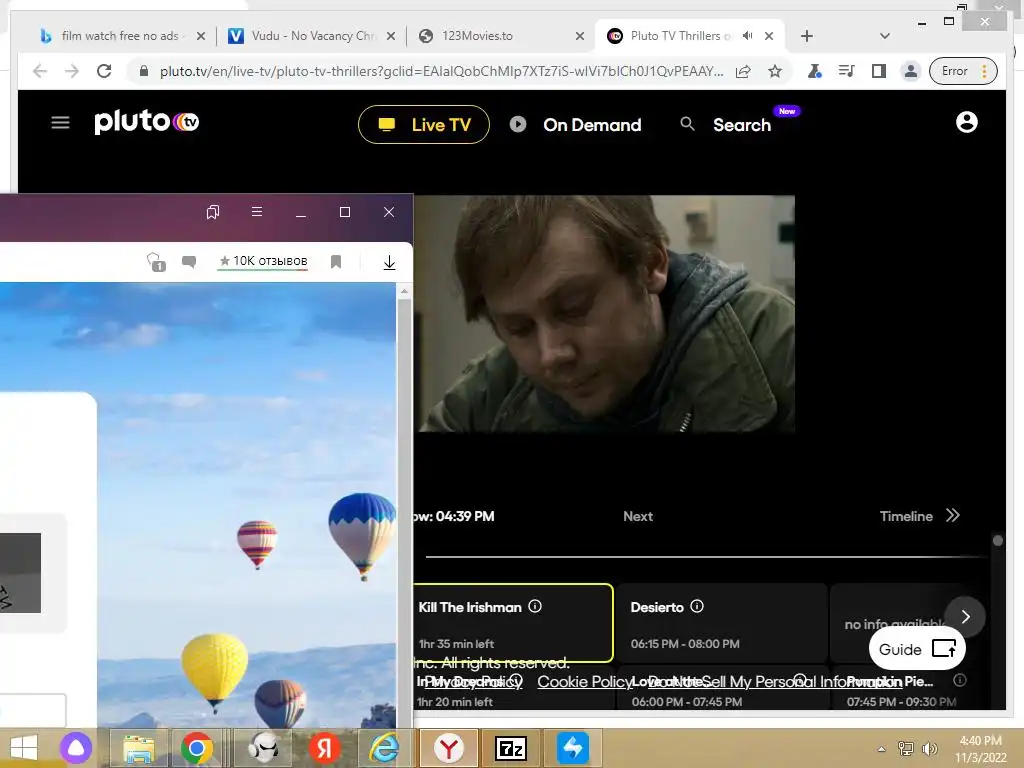Click Yandex protect shield icon
This screenshot has width=1024, height=768.
[x=156, y=262]
